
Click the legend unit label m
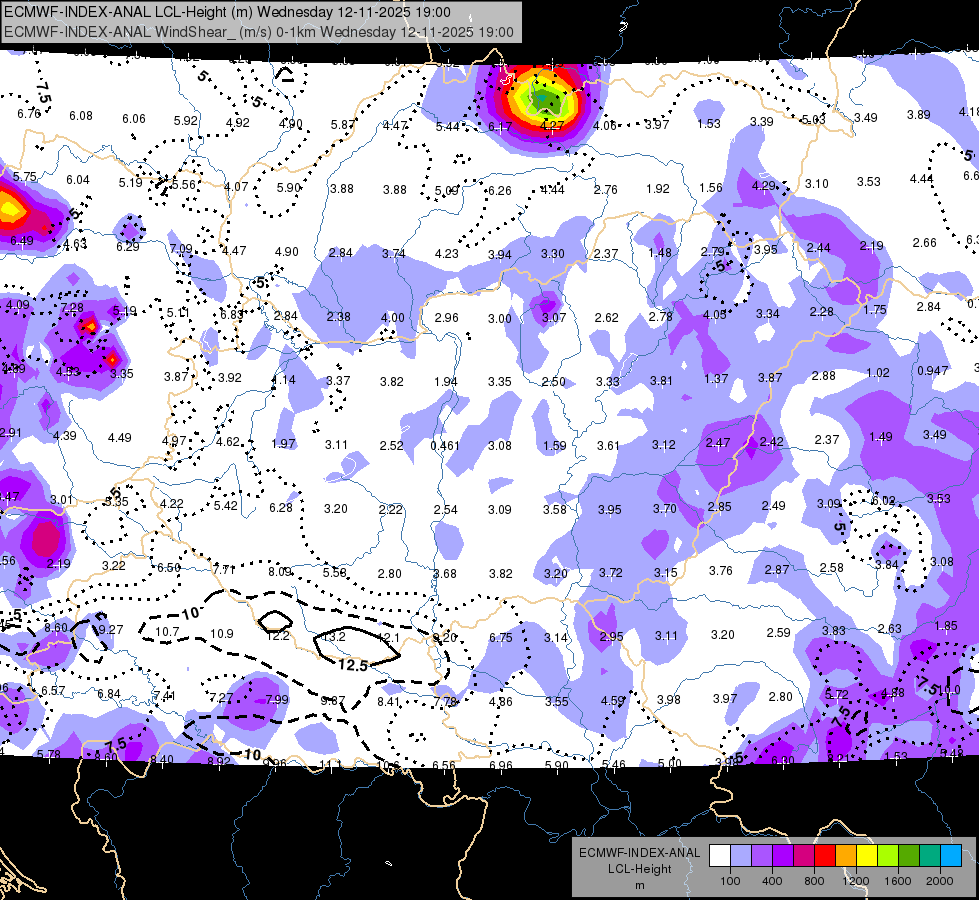tap(639, 886)
